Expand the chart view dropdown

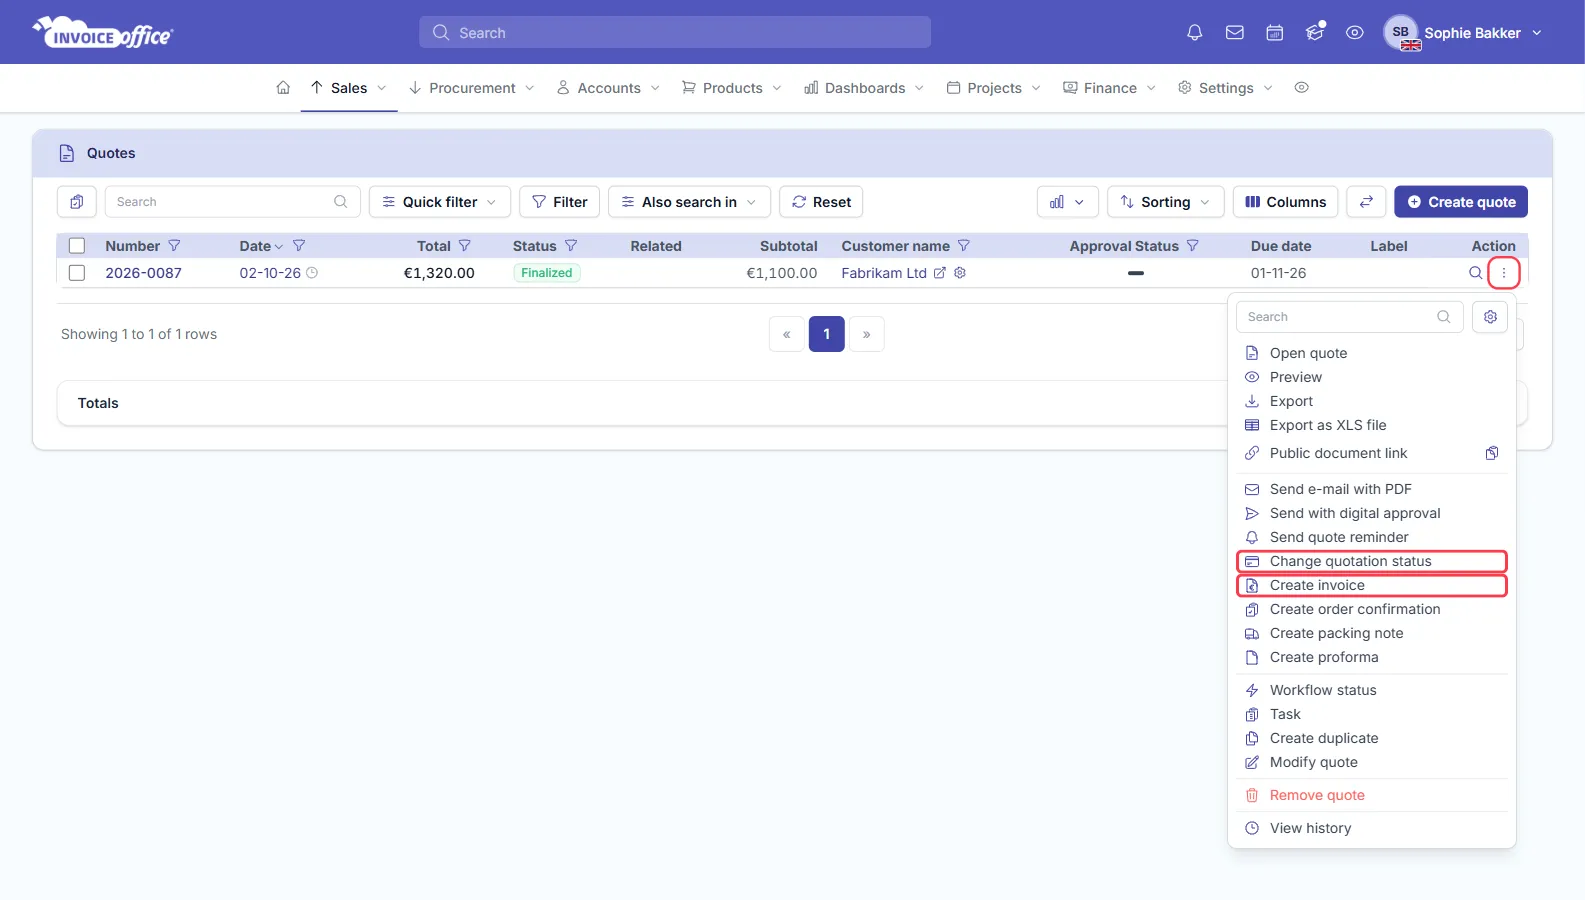1068,202
